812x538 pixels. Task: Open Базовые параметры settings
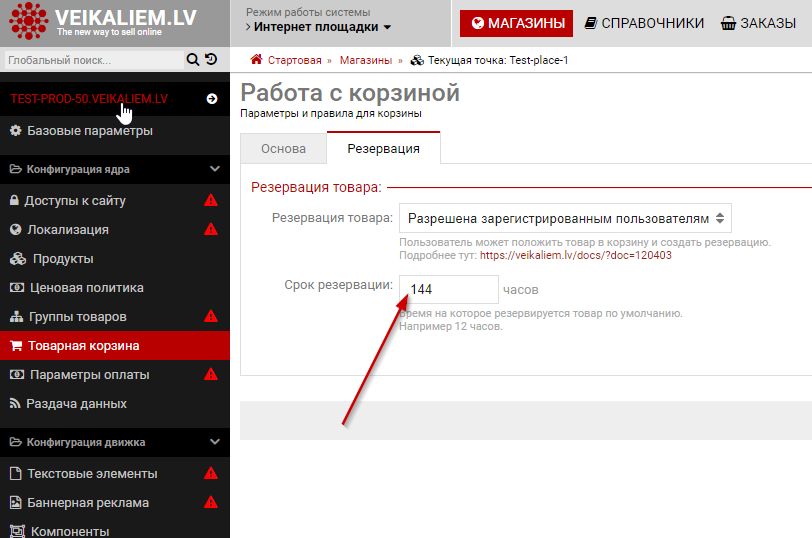[90, 131]
